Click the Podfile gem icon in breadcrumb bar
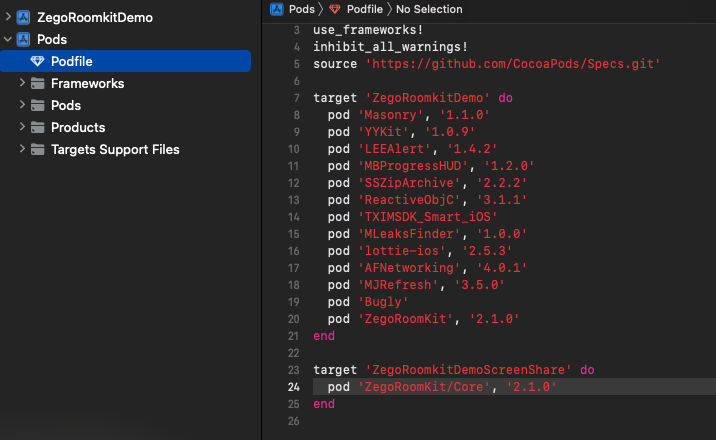716x440 pixels. [335, 9]
